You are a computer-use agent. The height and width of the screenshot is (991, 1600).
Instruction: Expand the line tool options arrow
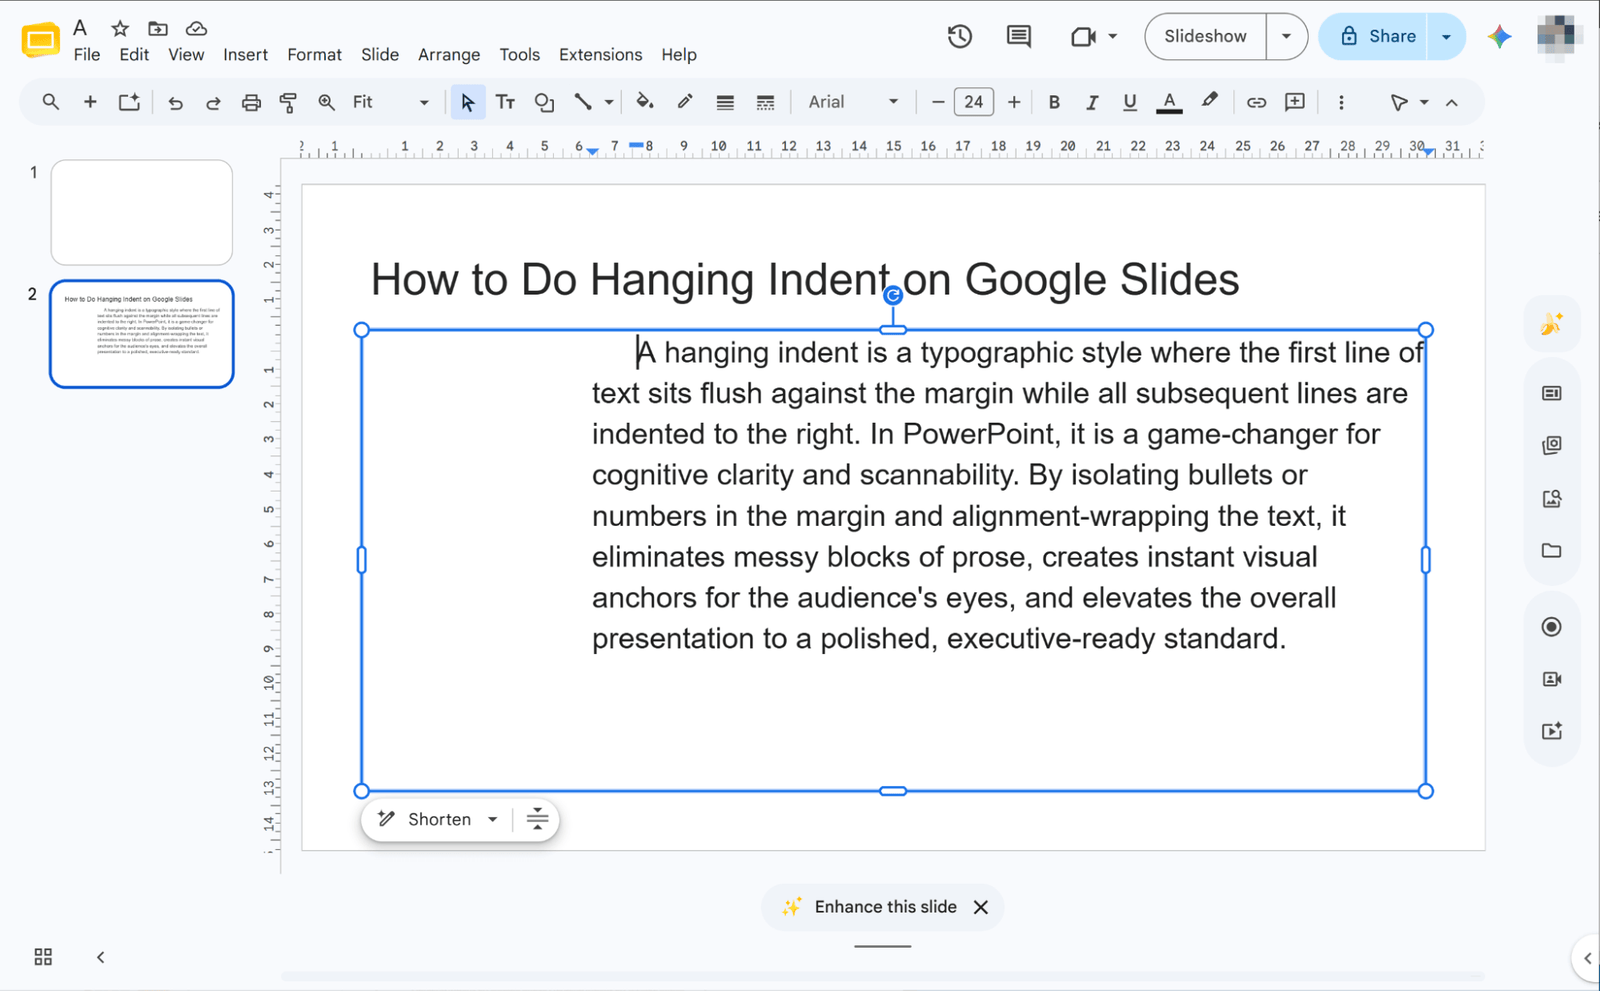coord(608,102)
